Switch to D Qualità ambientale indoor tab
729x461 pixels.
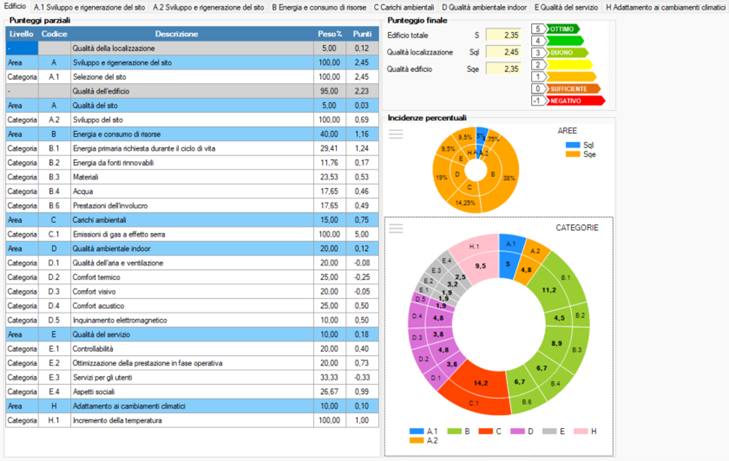click(484, 7)
